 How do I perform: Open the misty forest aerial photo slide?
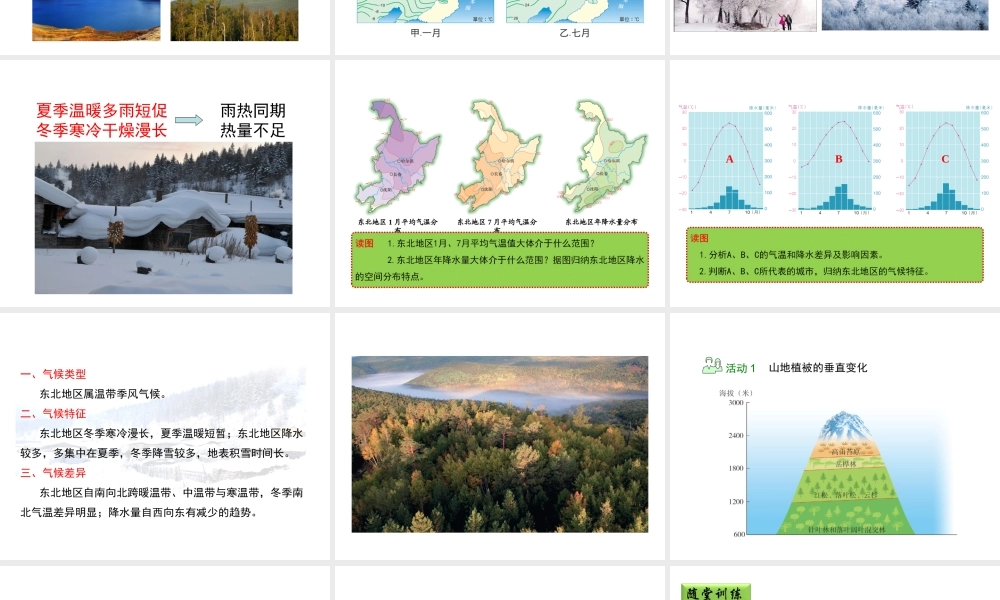tap(500, 444)
